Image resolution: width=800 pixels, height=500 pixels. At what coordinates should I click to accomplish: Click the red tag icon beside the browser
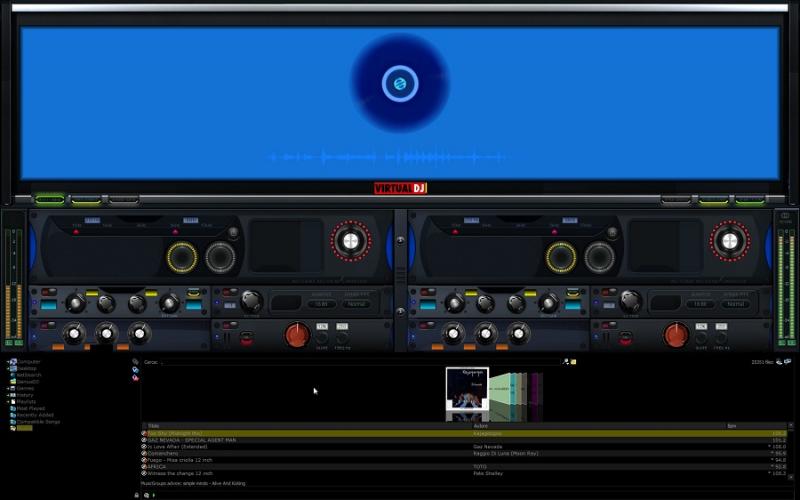tap(135, 378)
